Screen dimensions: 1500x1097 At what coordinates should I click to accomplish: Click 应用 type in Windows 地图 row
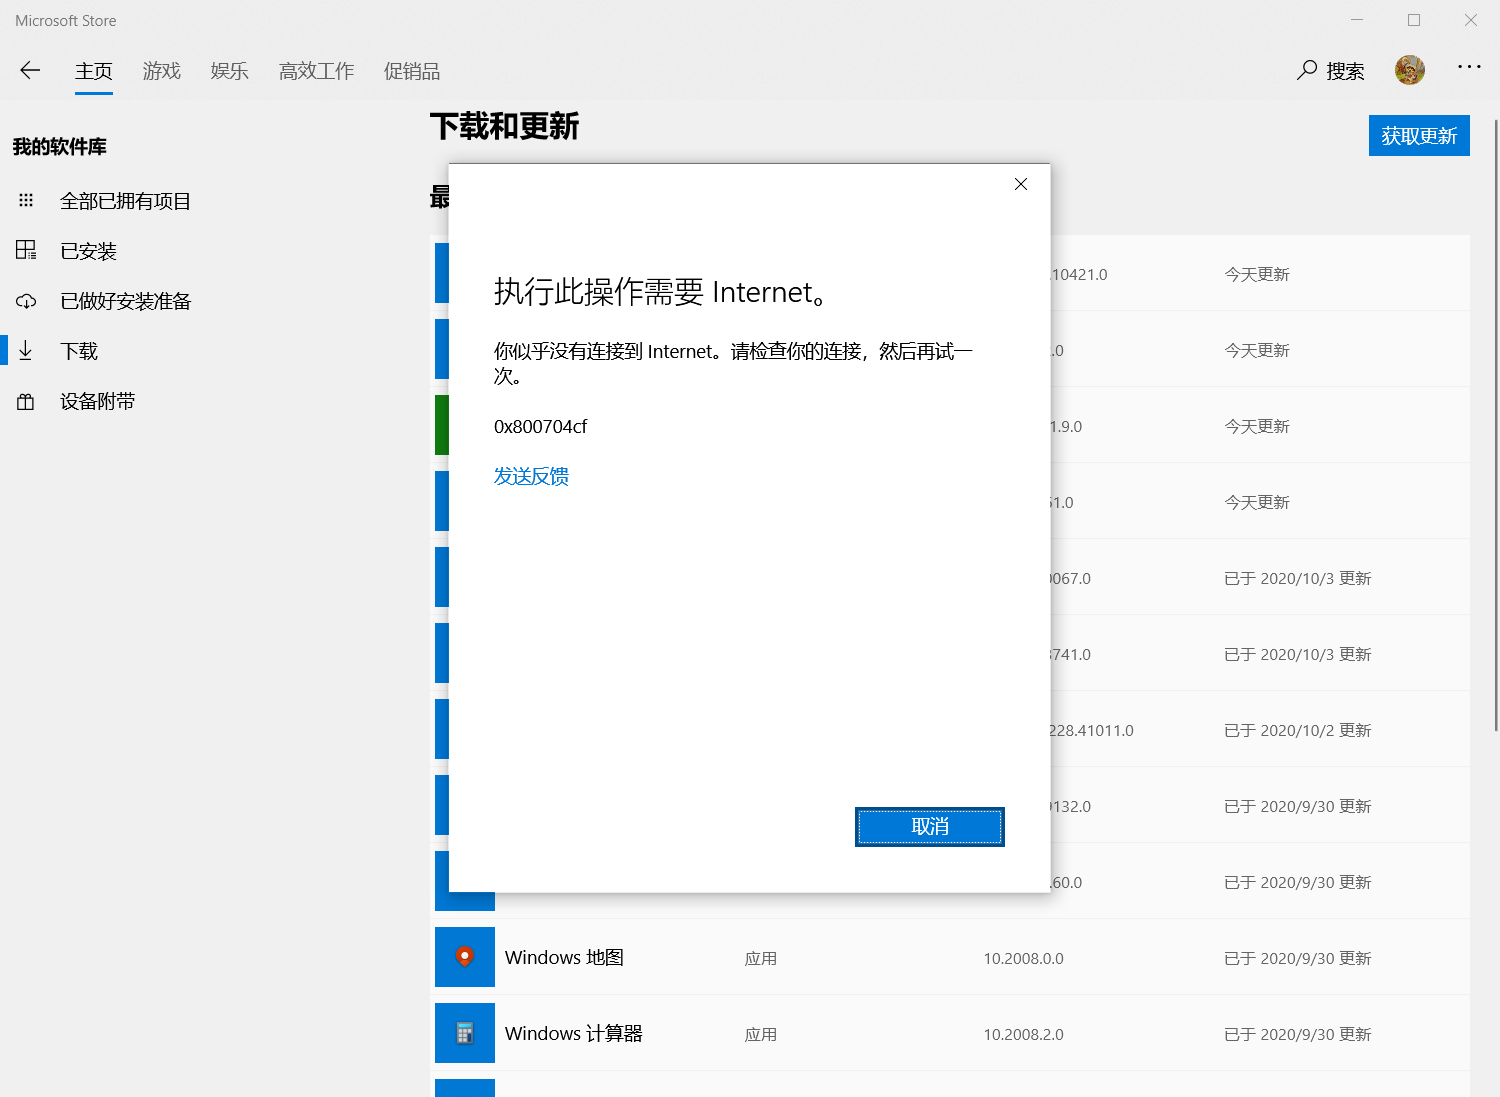(760, 958)
